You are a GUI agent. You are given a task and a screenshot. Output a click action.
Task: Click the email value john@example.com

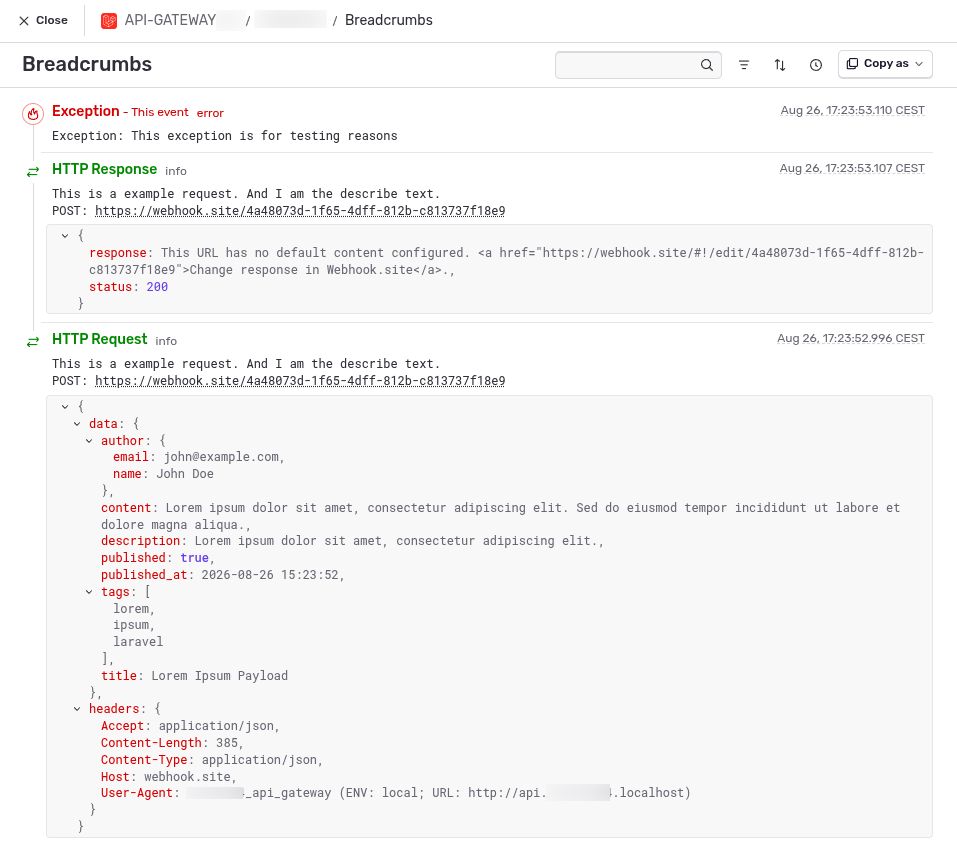221,457
